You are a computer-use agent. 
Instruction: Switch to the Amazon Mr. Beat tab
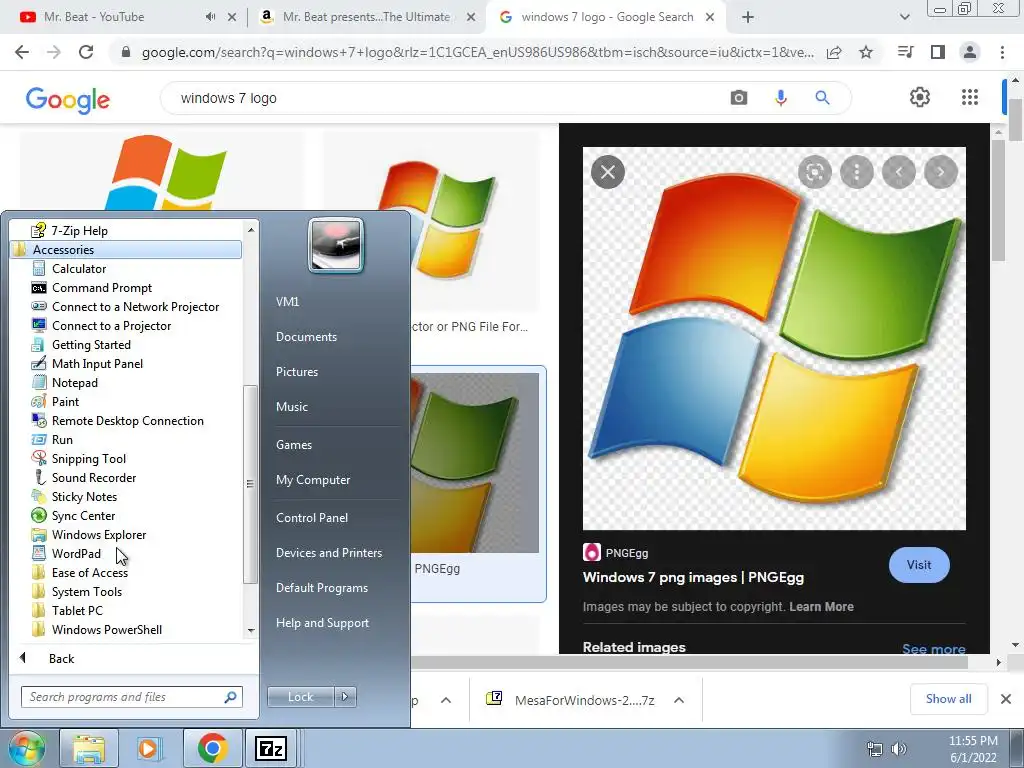366,17
